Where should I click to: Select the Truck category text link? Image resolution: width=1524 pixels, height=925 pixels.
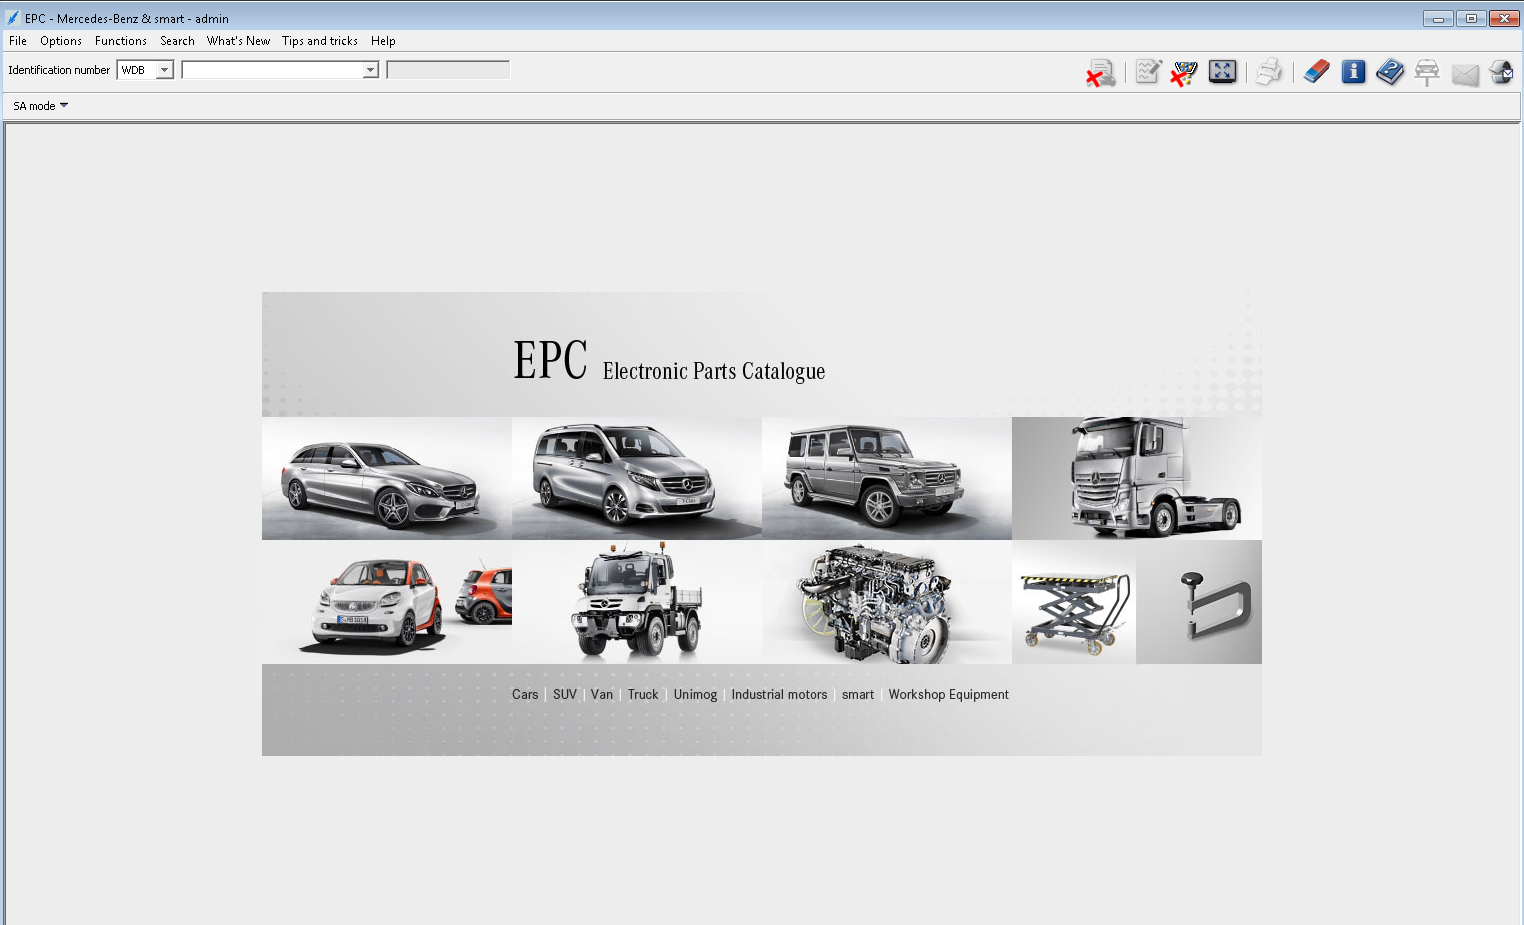[x=642, y=694]
